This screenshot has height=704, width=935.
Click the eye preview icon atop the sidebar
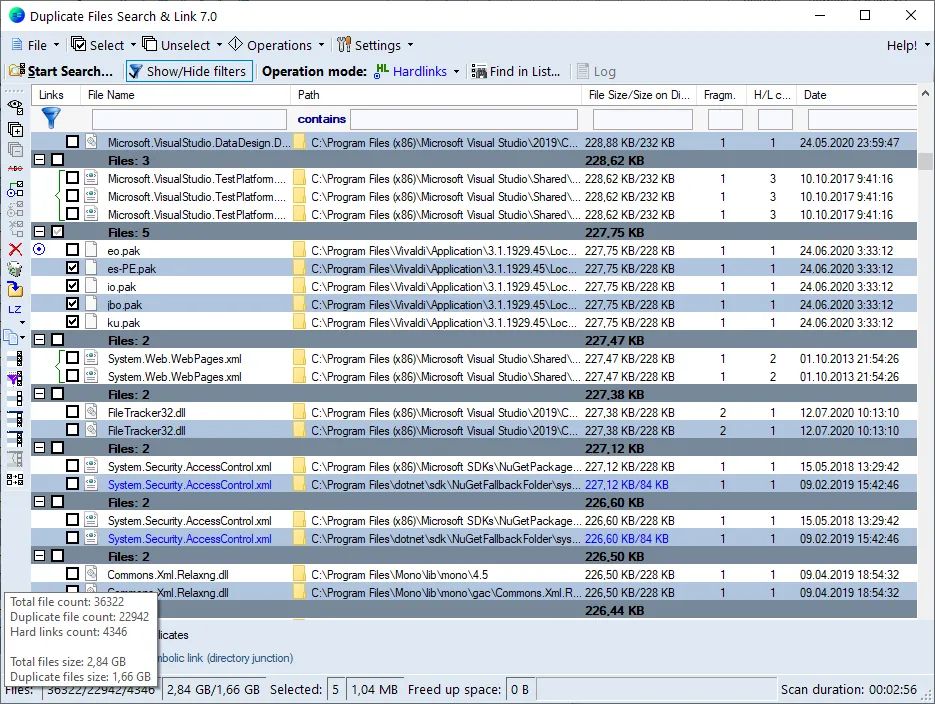coord(13,105)
